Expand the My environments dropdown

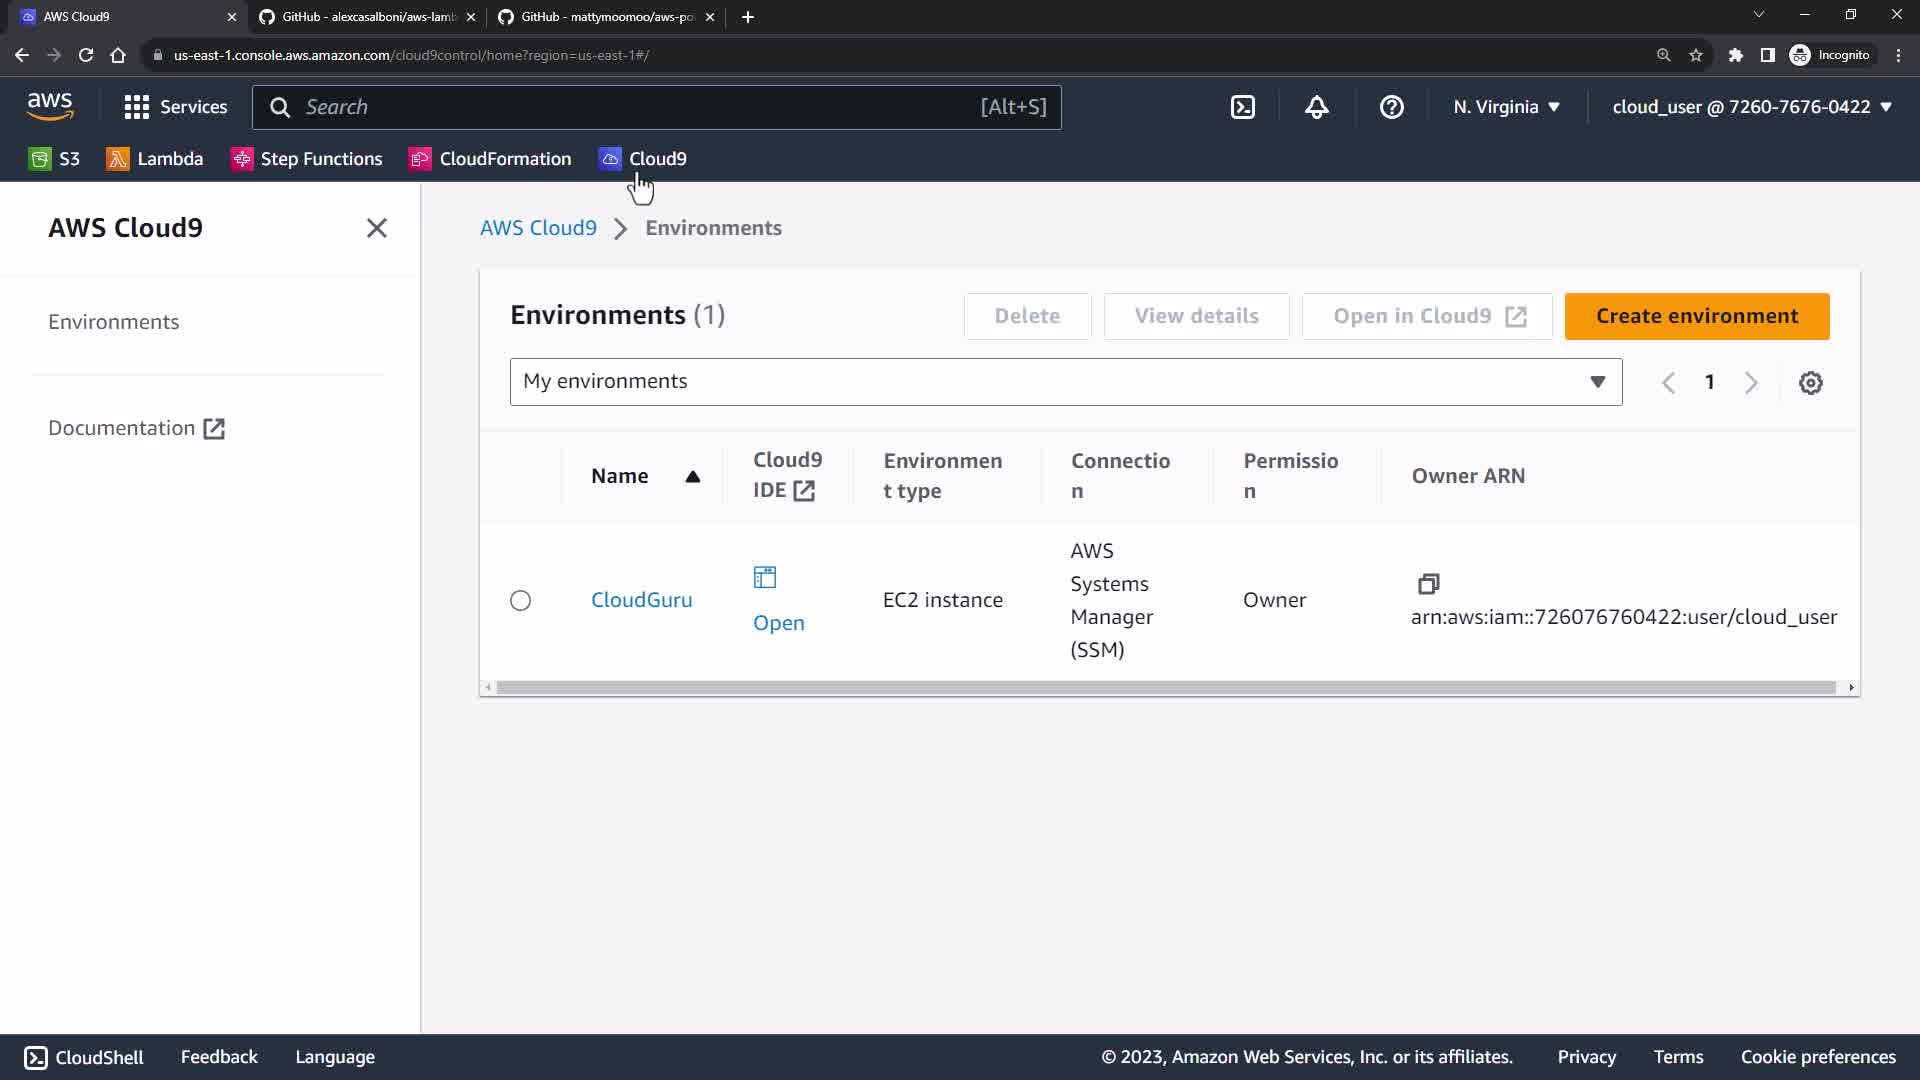coord(1065,382)
